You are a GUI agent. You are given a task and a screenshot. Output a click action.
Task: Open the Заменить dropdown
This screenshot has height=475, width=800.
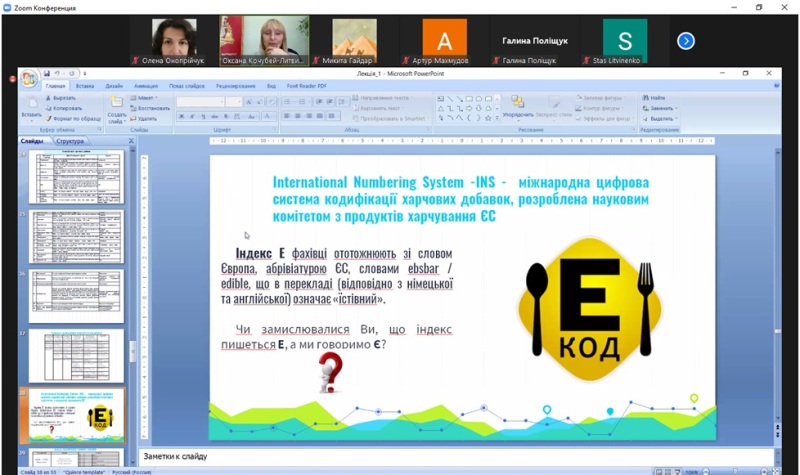tap(660, 108)
